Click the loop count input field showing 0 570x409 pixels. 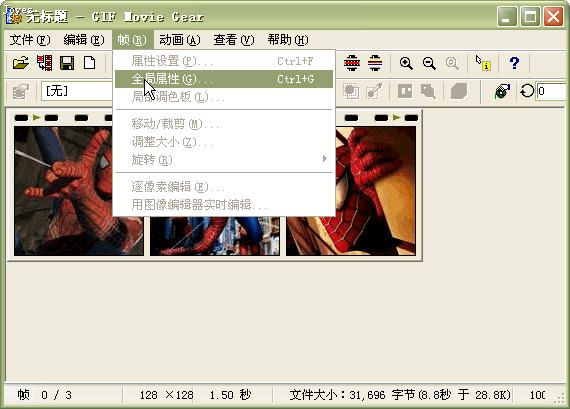(552, 91)
